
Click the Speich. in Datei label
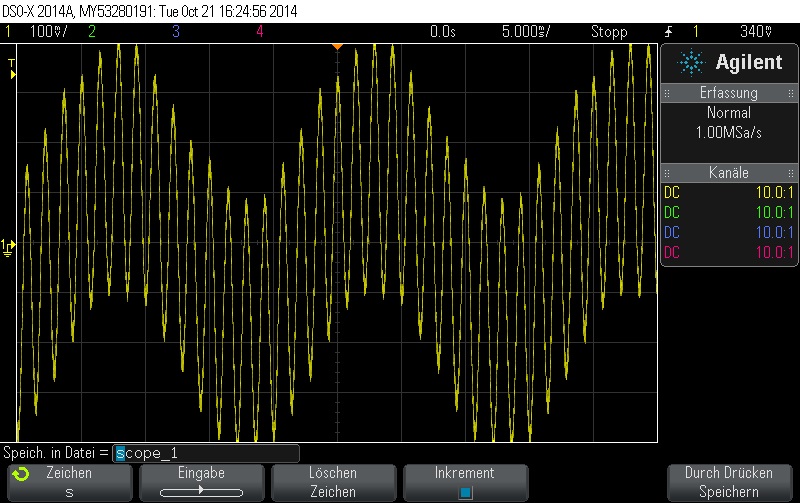[x=56, y=453]
